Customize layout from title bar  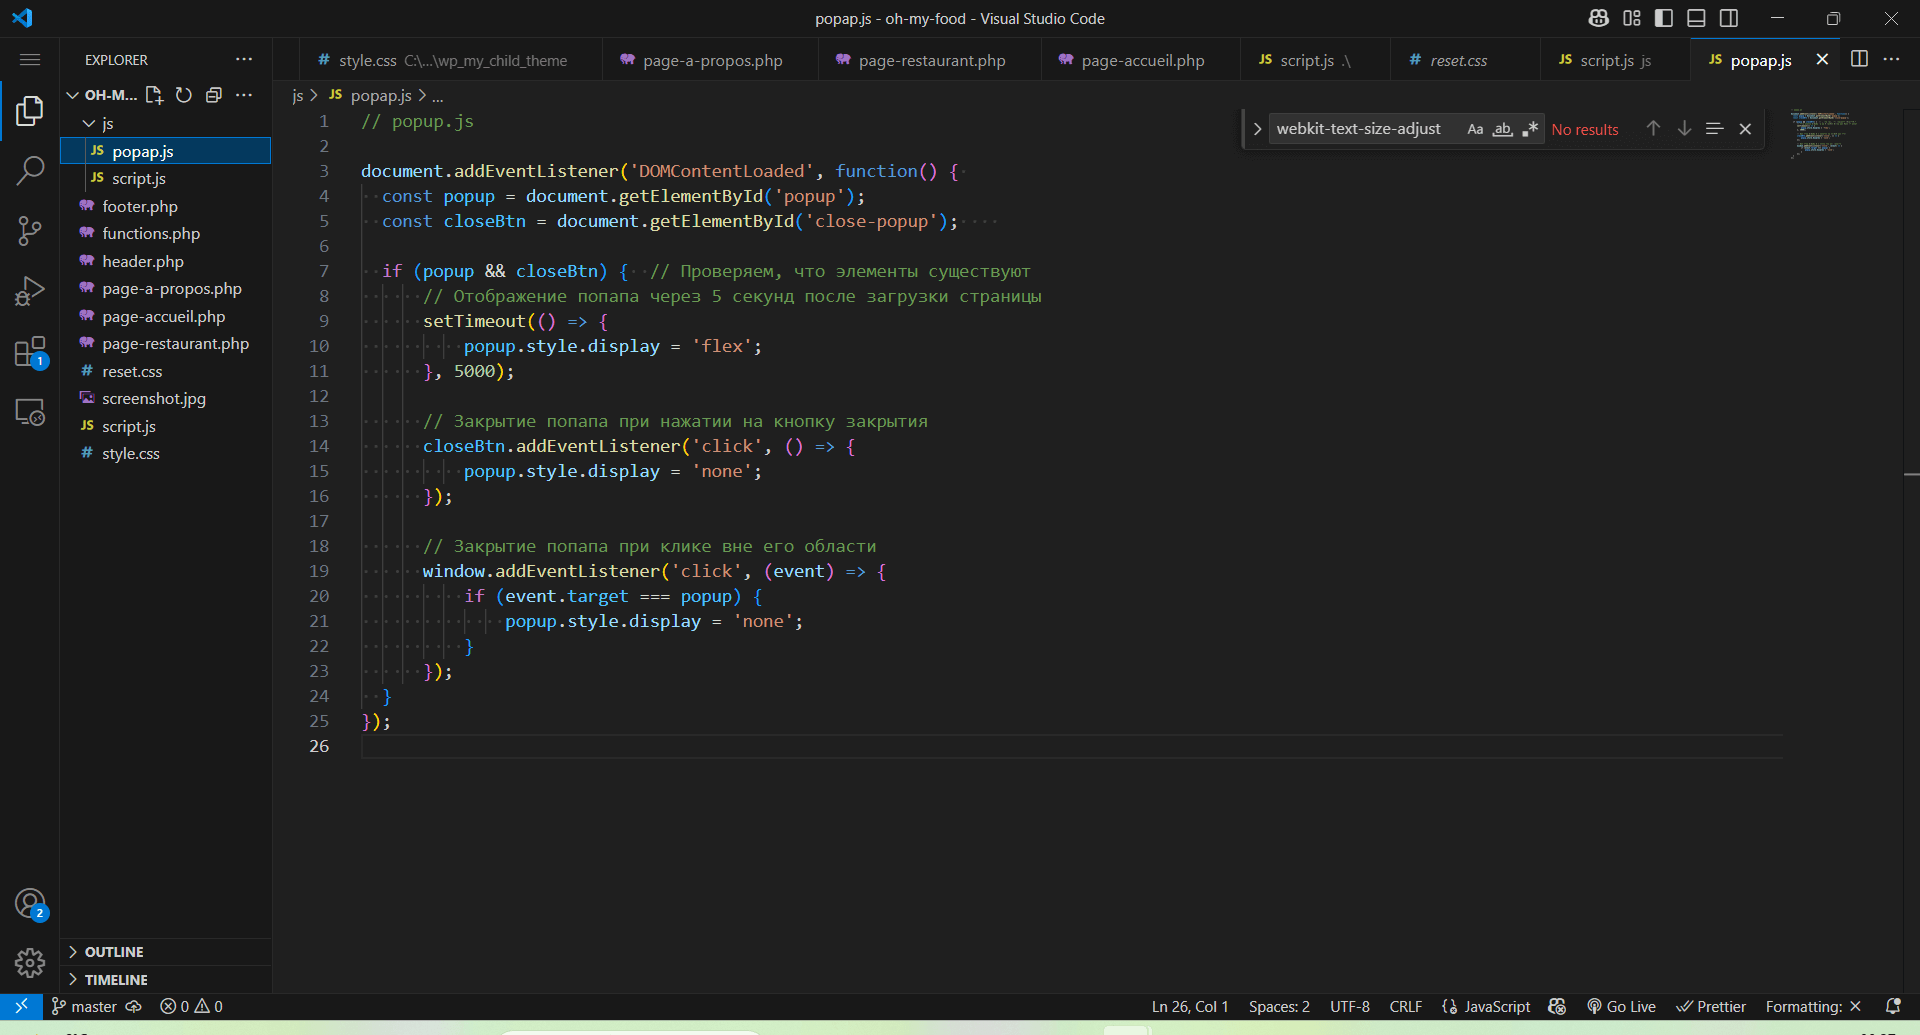[x=1632, y=18]
